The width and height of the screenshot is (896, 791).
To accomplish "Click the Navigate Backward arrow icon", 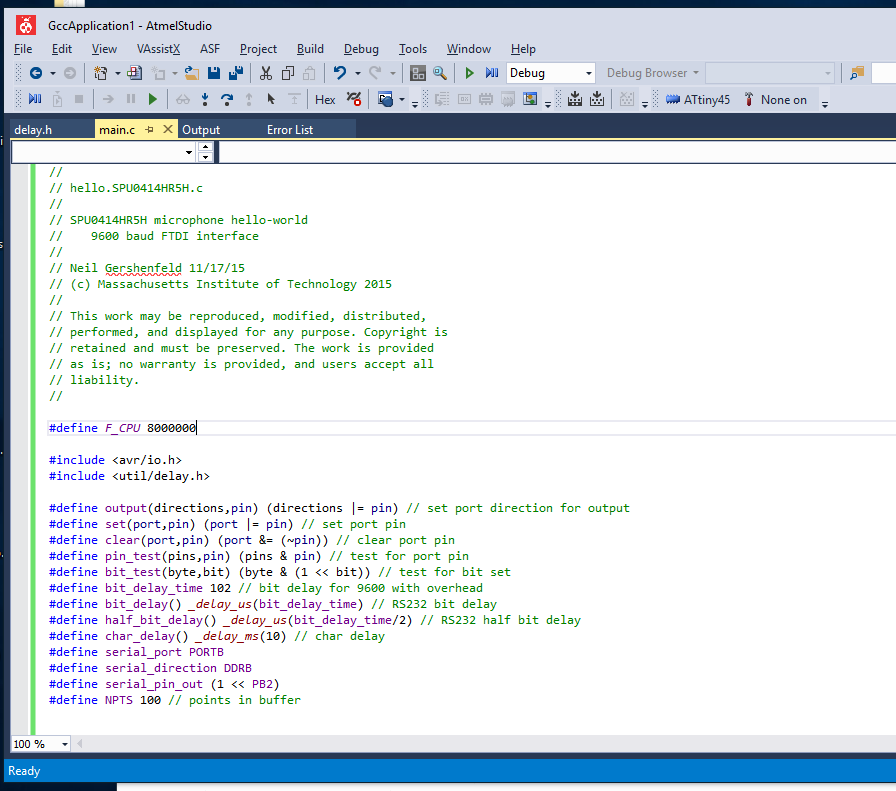I will [36, 73].
